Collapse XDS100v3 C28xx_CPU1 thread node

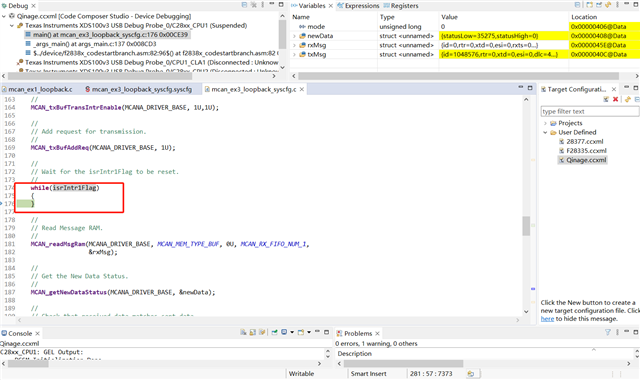(x=12, y=26)
